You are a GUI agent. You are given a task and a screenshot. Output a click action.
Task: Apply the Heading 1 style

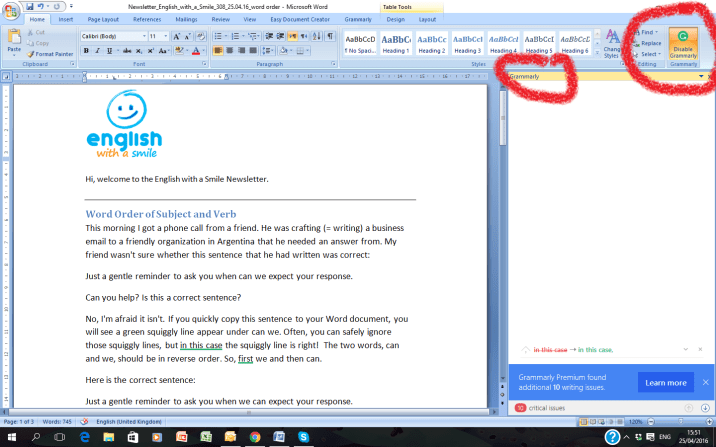(x=396, y=43)
